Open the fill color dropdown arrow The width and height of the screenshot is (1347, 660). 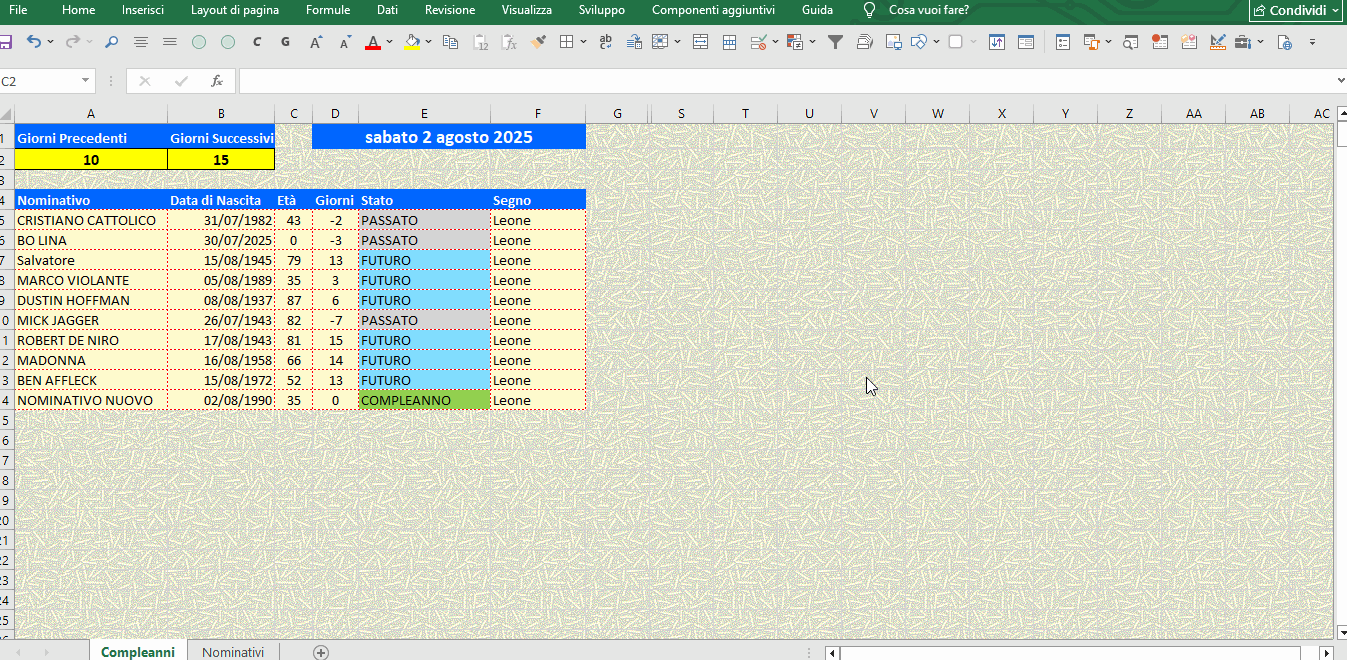pos(428,42)
